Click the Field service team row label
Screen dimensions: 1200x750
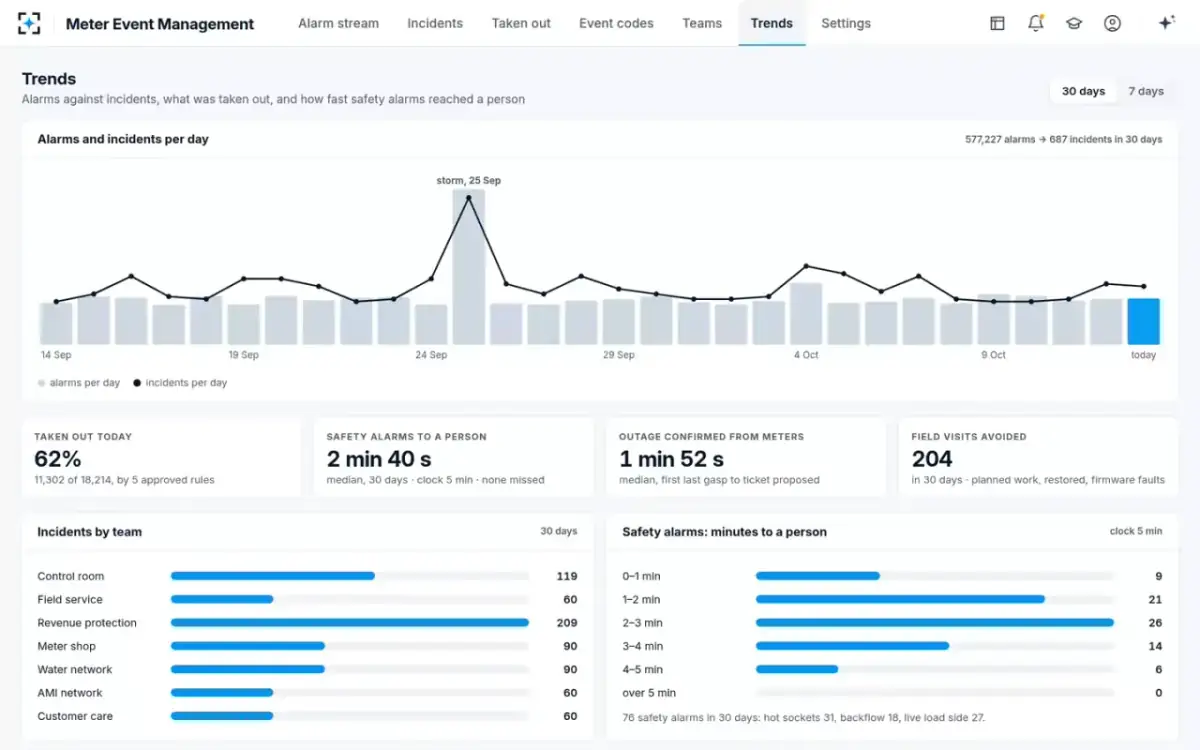tap(70, 600)
